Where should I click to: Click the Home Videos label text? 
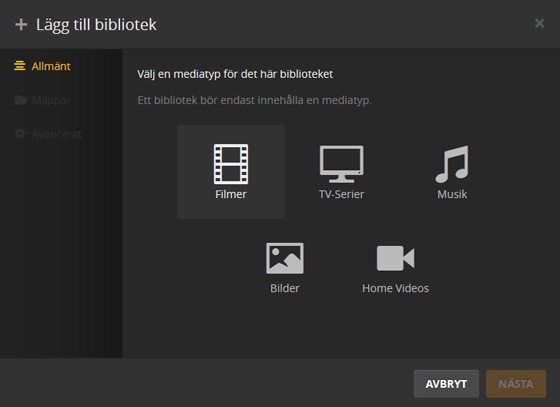395,288
